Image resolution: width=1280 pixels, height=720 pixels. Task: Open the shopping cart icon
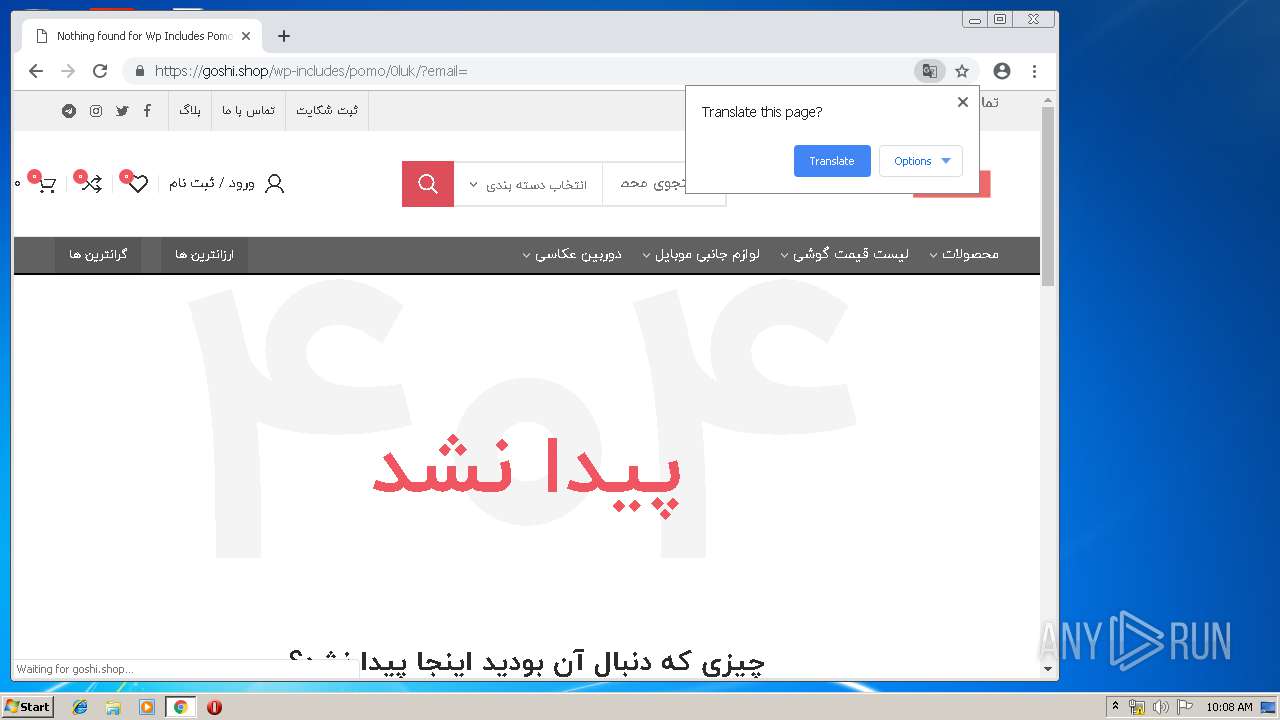tap(46, 184)
